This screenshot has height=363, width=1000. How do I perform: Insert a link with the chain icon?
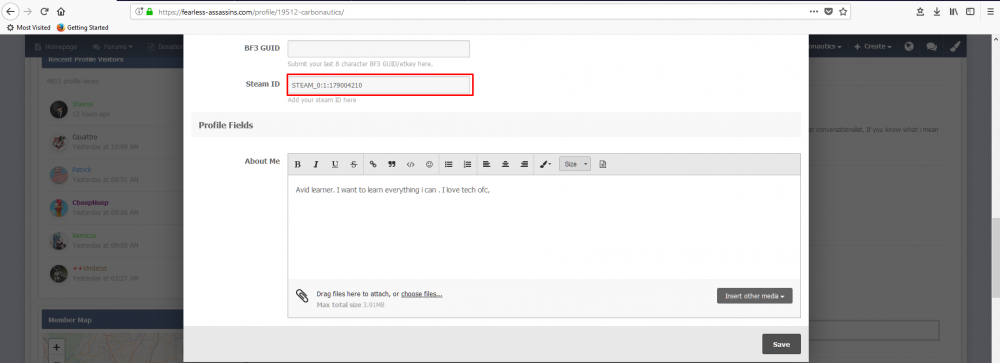coord(373,164)
